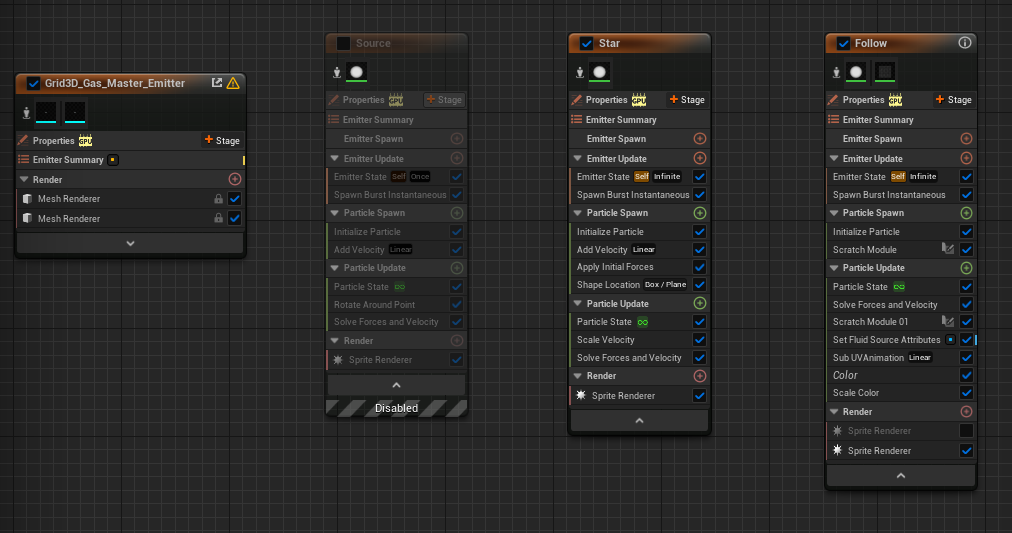The width and height of the screenshot is (1012, 533).
Task: Click Follow emitter second renderer thumbnail
Action: click(885, 72)
